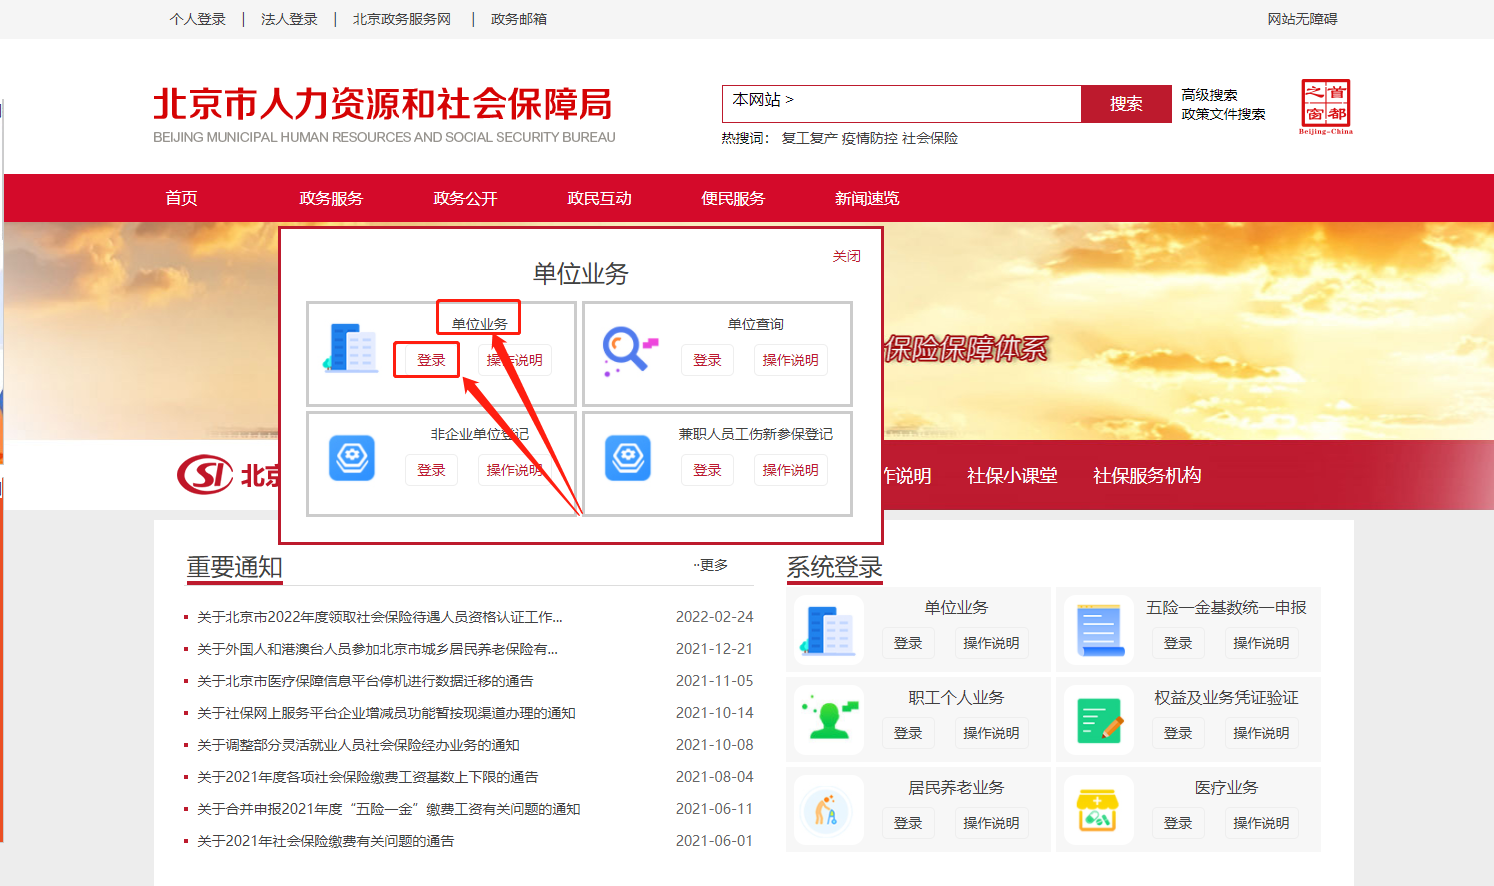Image resolution: width=1494 pixels, height=886 pixels.
Task: Click 登录 under 非企业单位登记
Action: (x=431, y=470)
